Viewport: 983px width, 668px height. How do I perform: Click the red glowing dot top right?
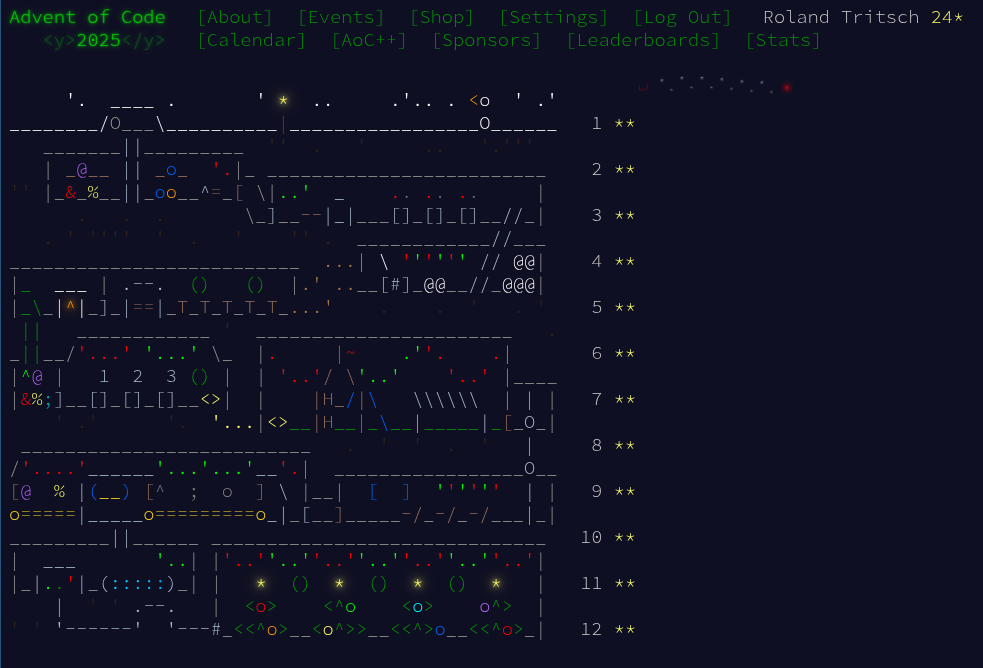pos(786,88)
